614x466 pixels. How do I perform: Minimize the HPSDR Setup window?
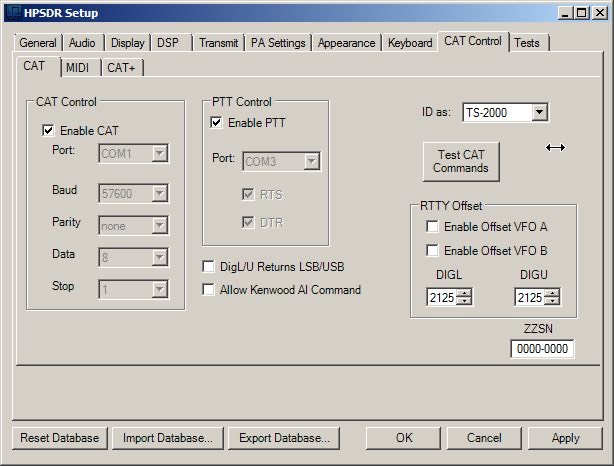(x=565, y=13)
